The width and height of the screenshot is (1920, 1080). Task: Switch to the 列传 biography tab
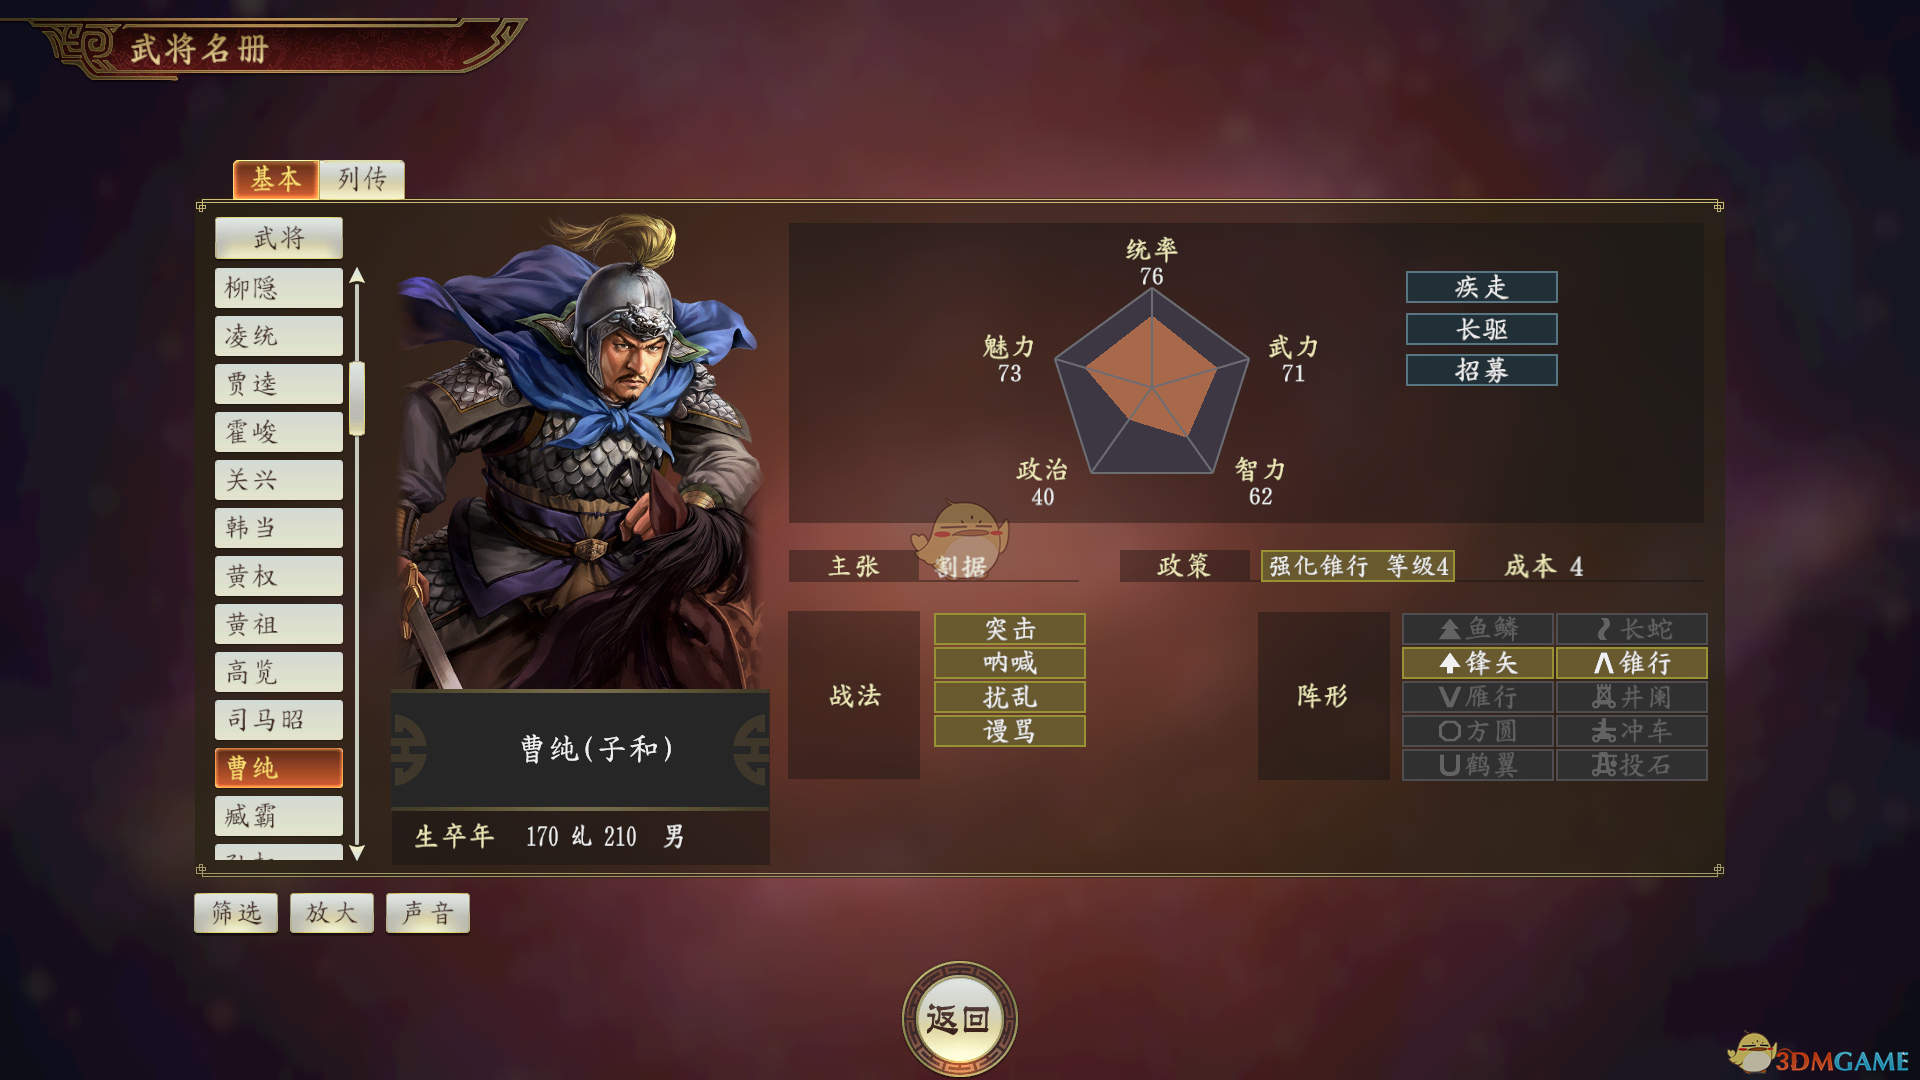(362, 179)
